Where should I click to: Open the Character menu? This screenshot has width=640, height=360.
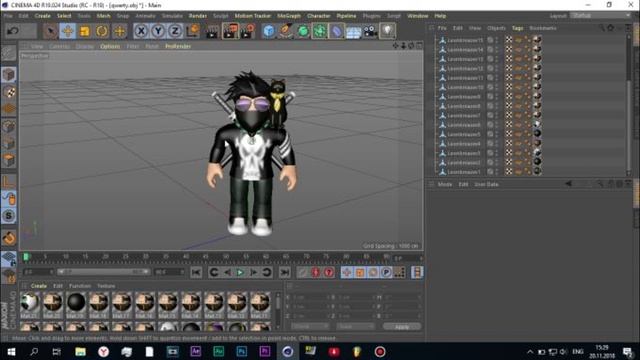coord(318,16)
